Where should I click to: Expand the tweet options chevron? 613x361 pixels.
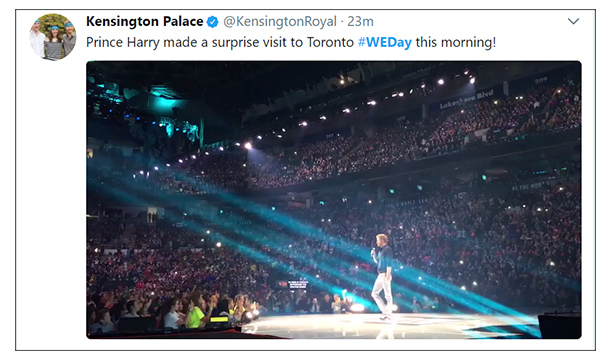tap(573, 21)
